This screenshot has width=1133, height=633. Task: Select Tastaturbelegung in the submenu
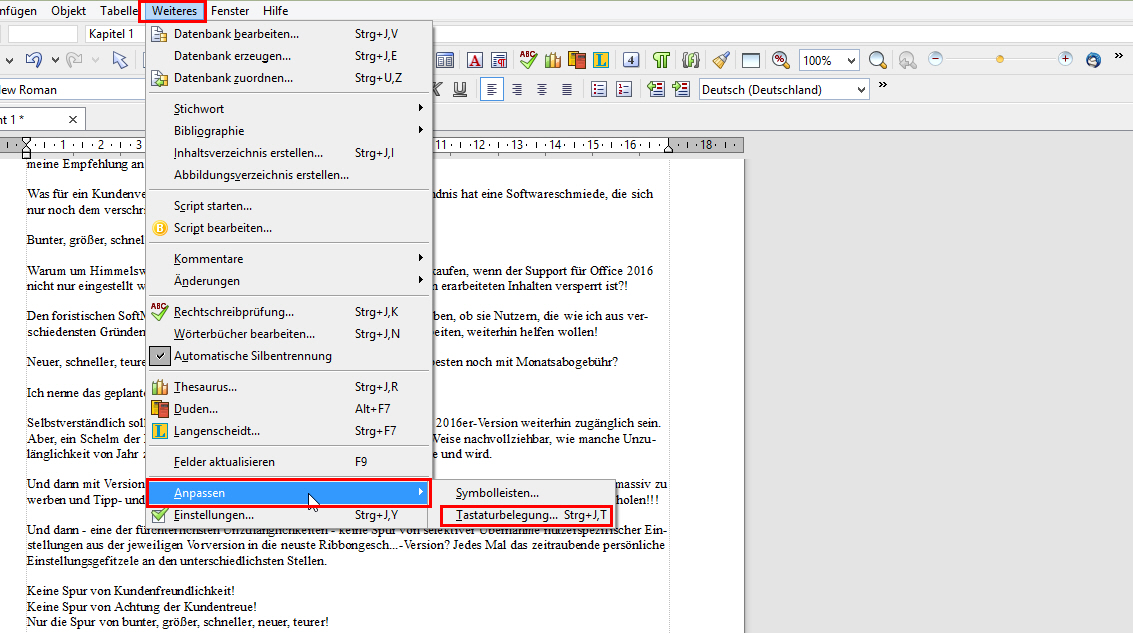(527, 515)
